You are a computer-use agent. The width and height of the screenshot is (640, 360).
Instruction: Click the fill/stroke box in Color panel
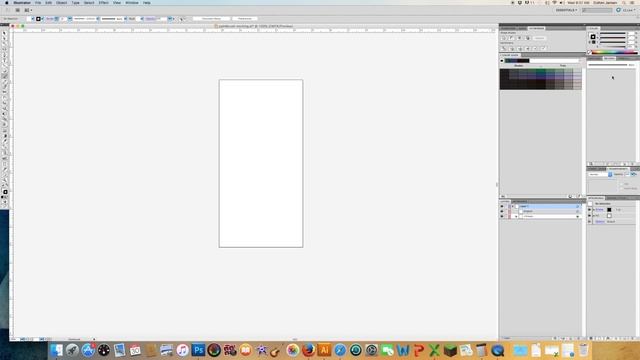click(593, 37)
